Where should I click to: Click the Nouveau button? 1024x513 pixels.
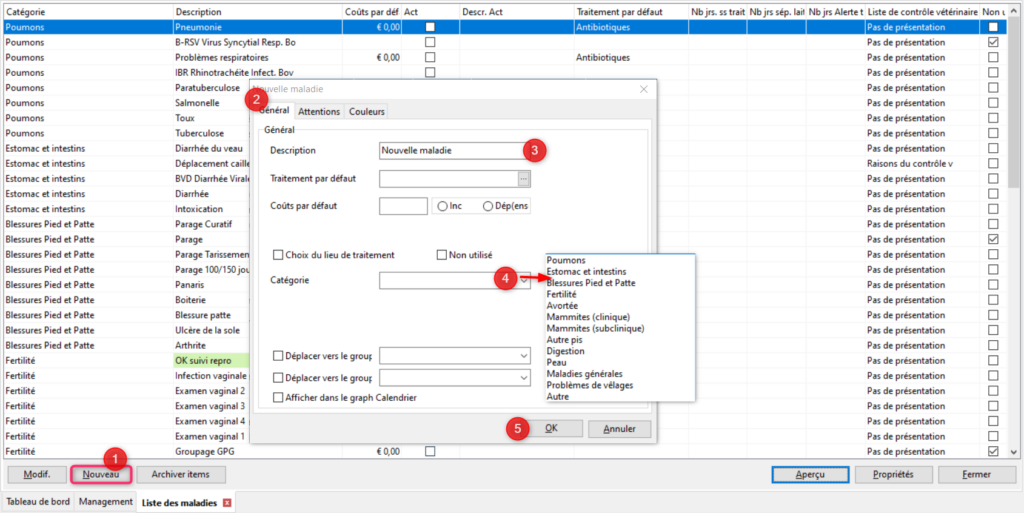[101, 474]
